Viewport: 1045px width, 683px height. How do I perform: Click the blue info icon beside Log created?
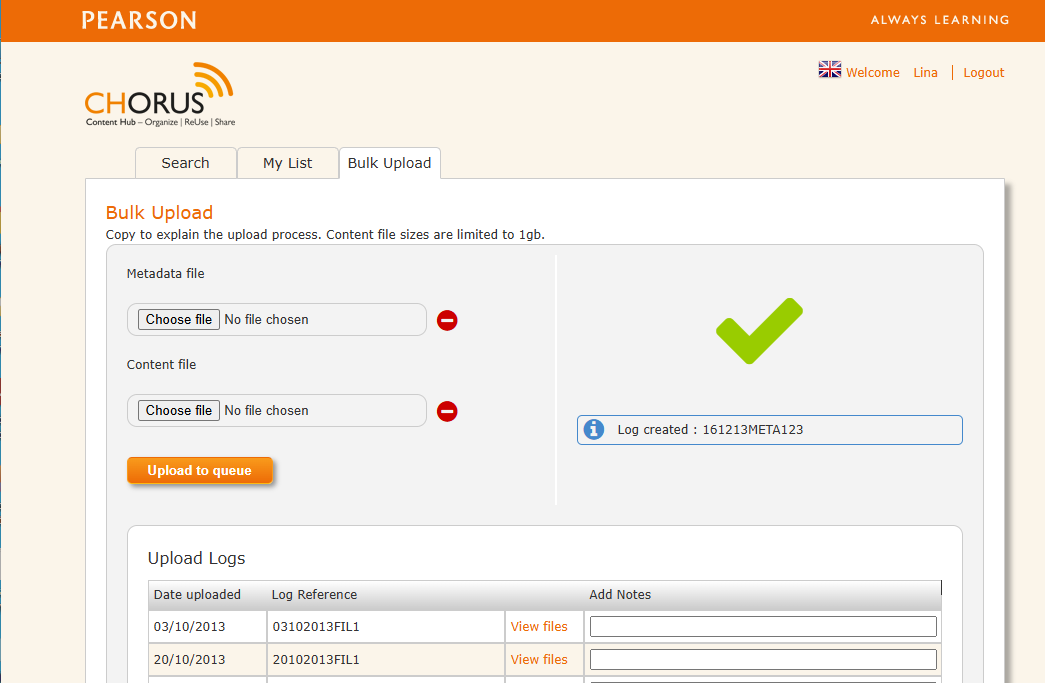pos(594,429)
